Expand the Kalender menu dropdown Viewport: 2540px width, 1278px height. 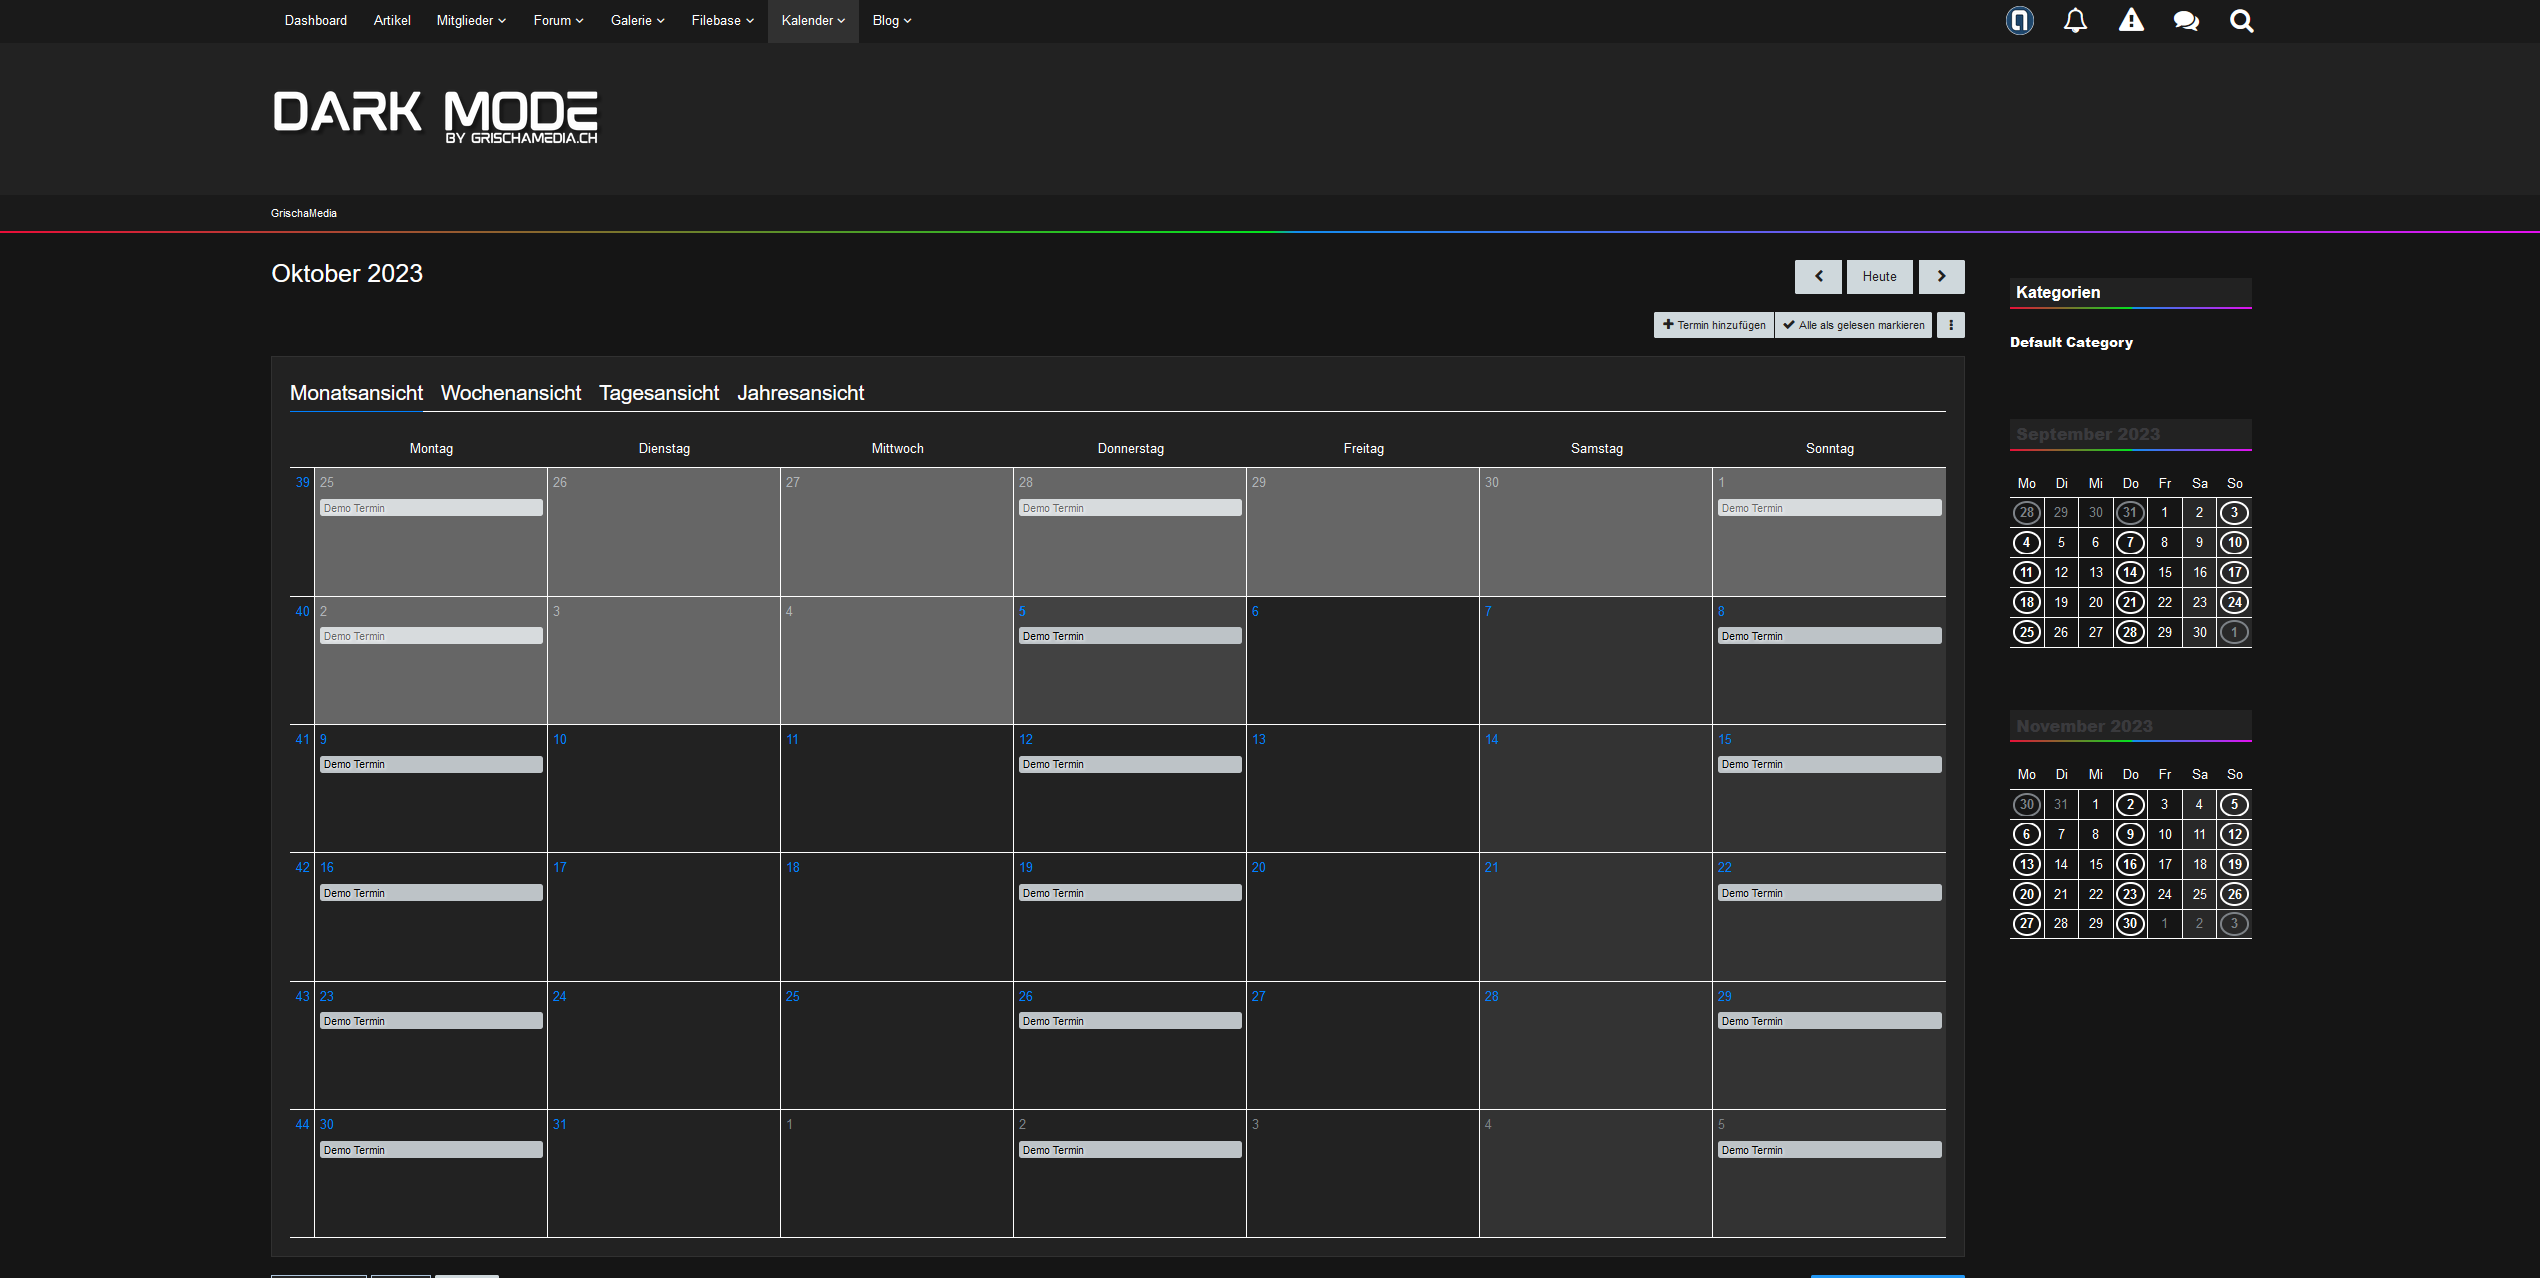coord(813,21)
